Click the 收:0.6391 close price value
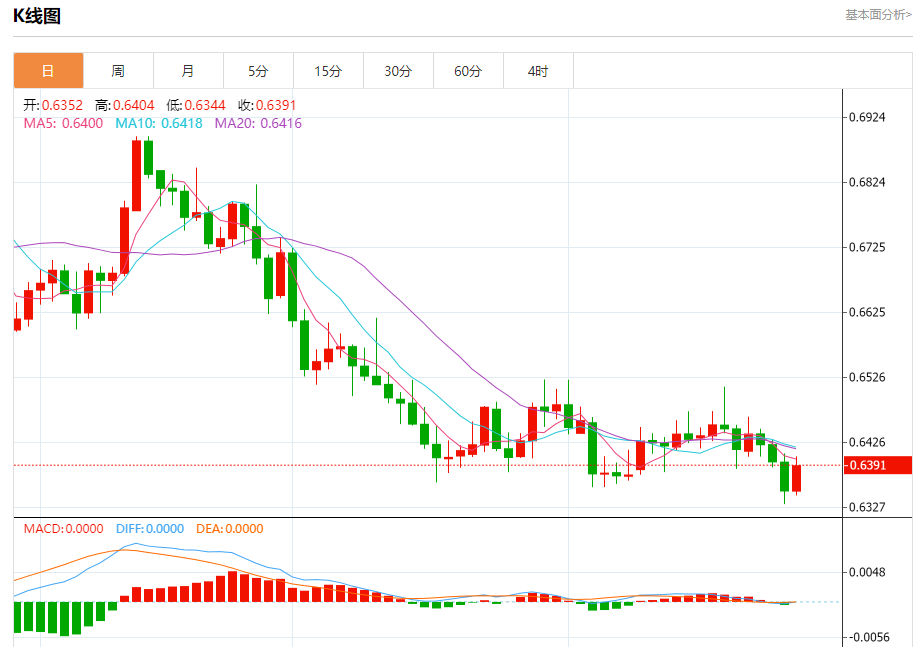The width and height of the screenshot is (922, 647). tap(267, 105)
